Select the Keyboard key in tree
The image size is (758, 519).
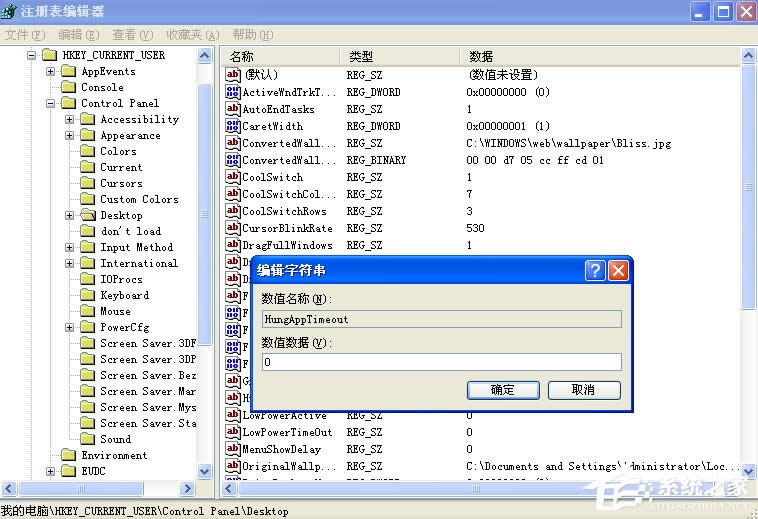124,295
